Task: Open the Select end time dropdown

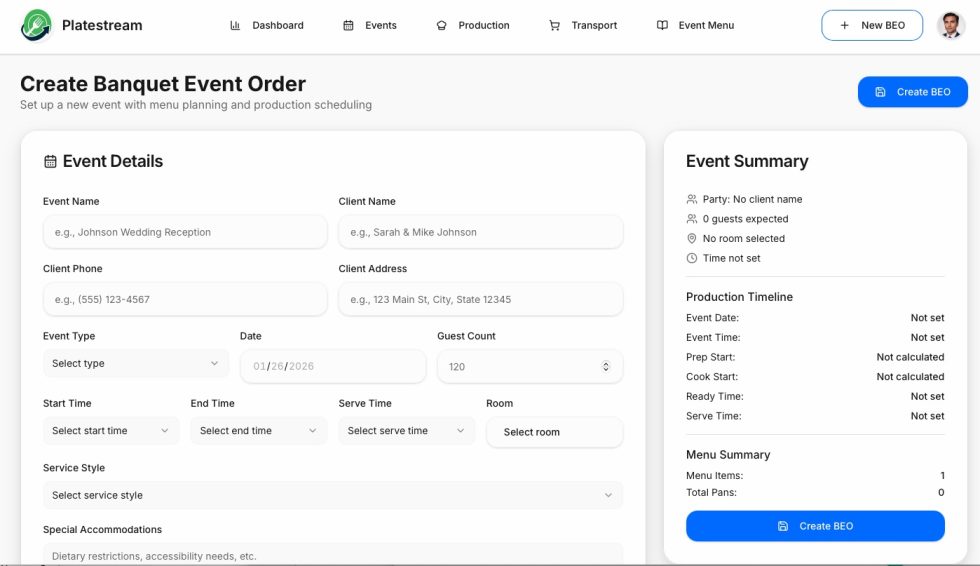Action: click(259, 430)
